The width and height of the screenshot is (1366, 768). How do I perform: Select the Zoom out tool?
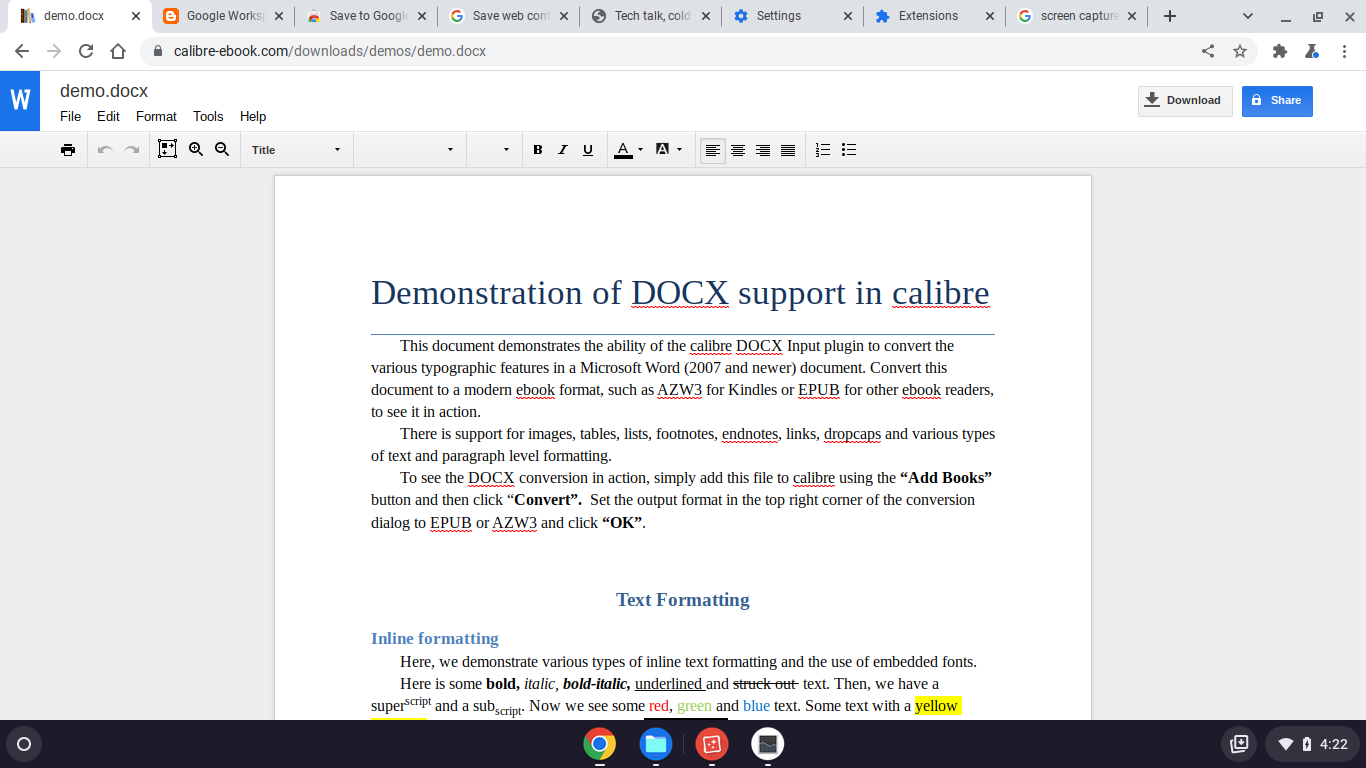(x=222, y=149)
